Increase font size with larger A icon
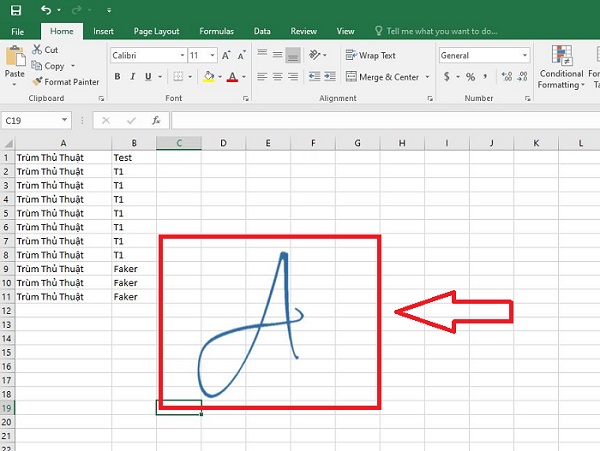Image resolution: width=600 pixels, height=451 pixels. [x=224, y=55]
